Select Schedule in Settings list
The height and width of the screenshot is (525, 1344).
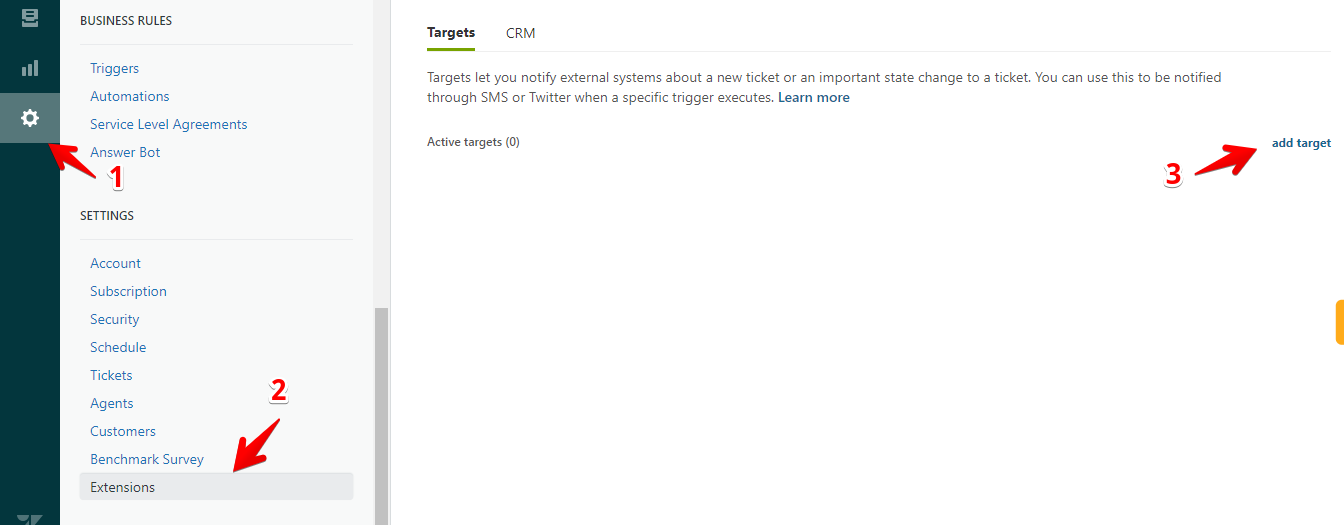pos(118,347)
